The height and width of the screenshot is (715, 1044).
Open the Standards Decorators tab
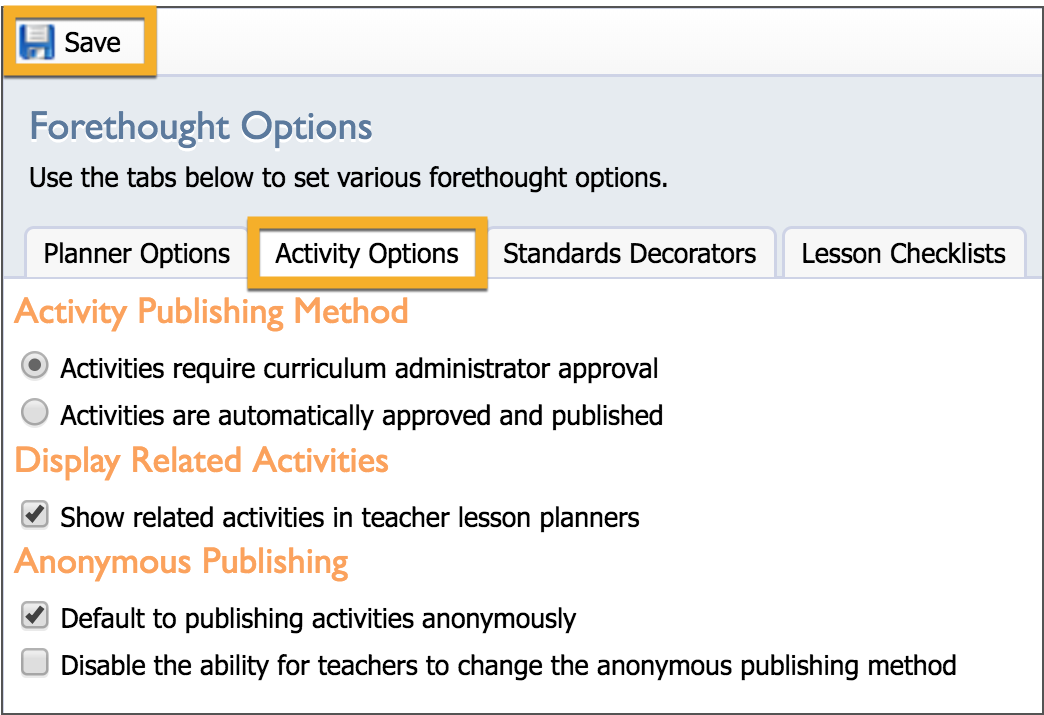[x=629, y=254]
